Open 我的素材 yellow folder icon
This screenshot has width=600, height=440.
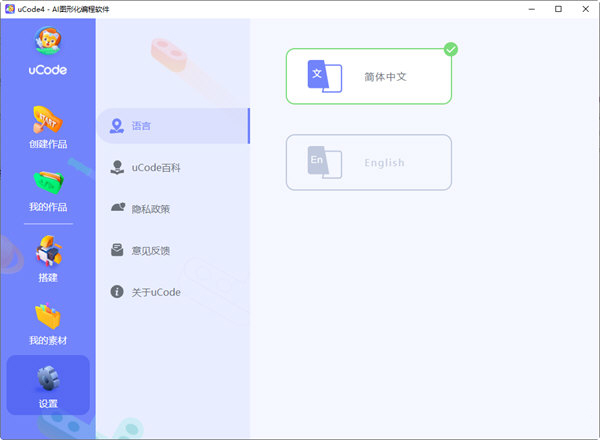48,316
